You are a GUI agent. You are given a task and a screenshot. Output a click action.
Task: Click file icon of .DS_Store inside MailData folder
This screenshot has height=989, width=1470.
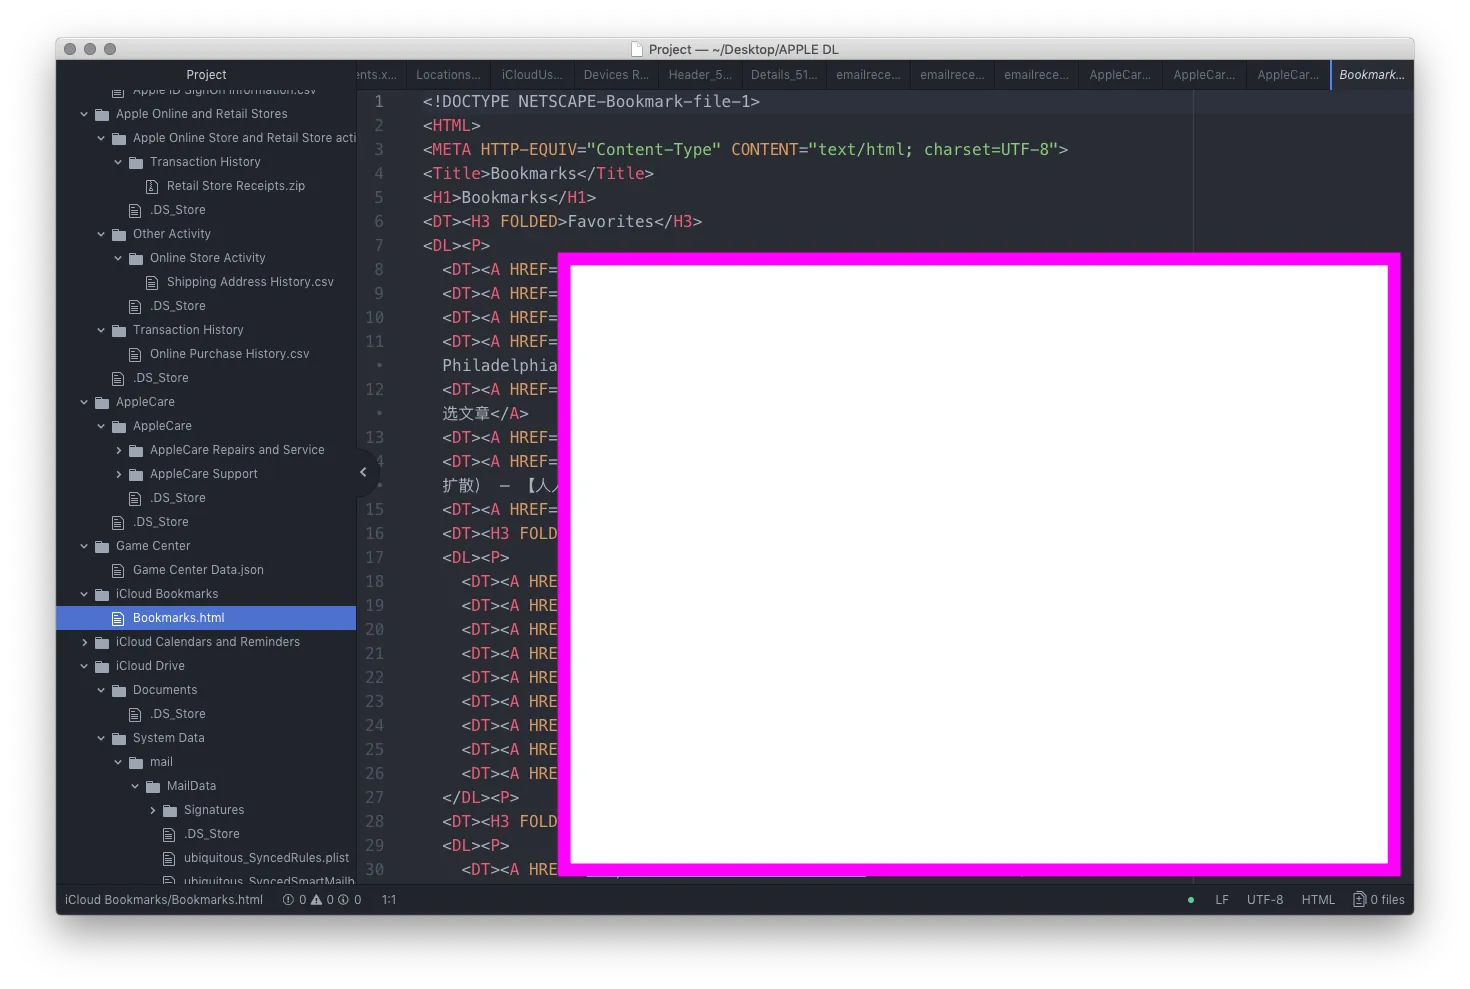point(169,834)
